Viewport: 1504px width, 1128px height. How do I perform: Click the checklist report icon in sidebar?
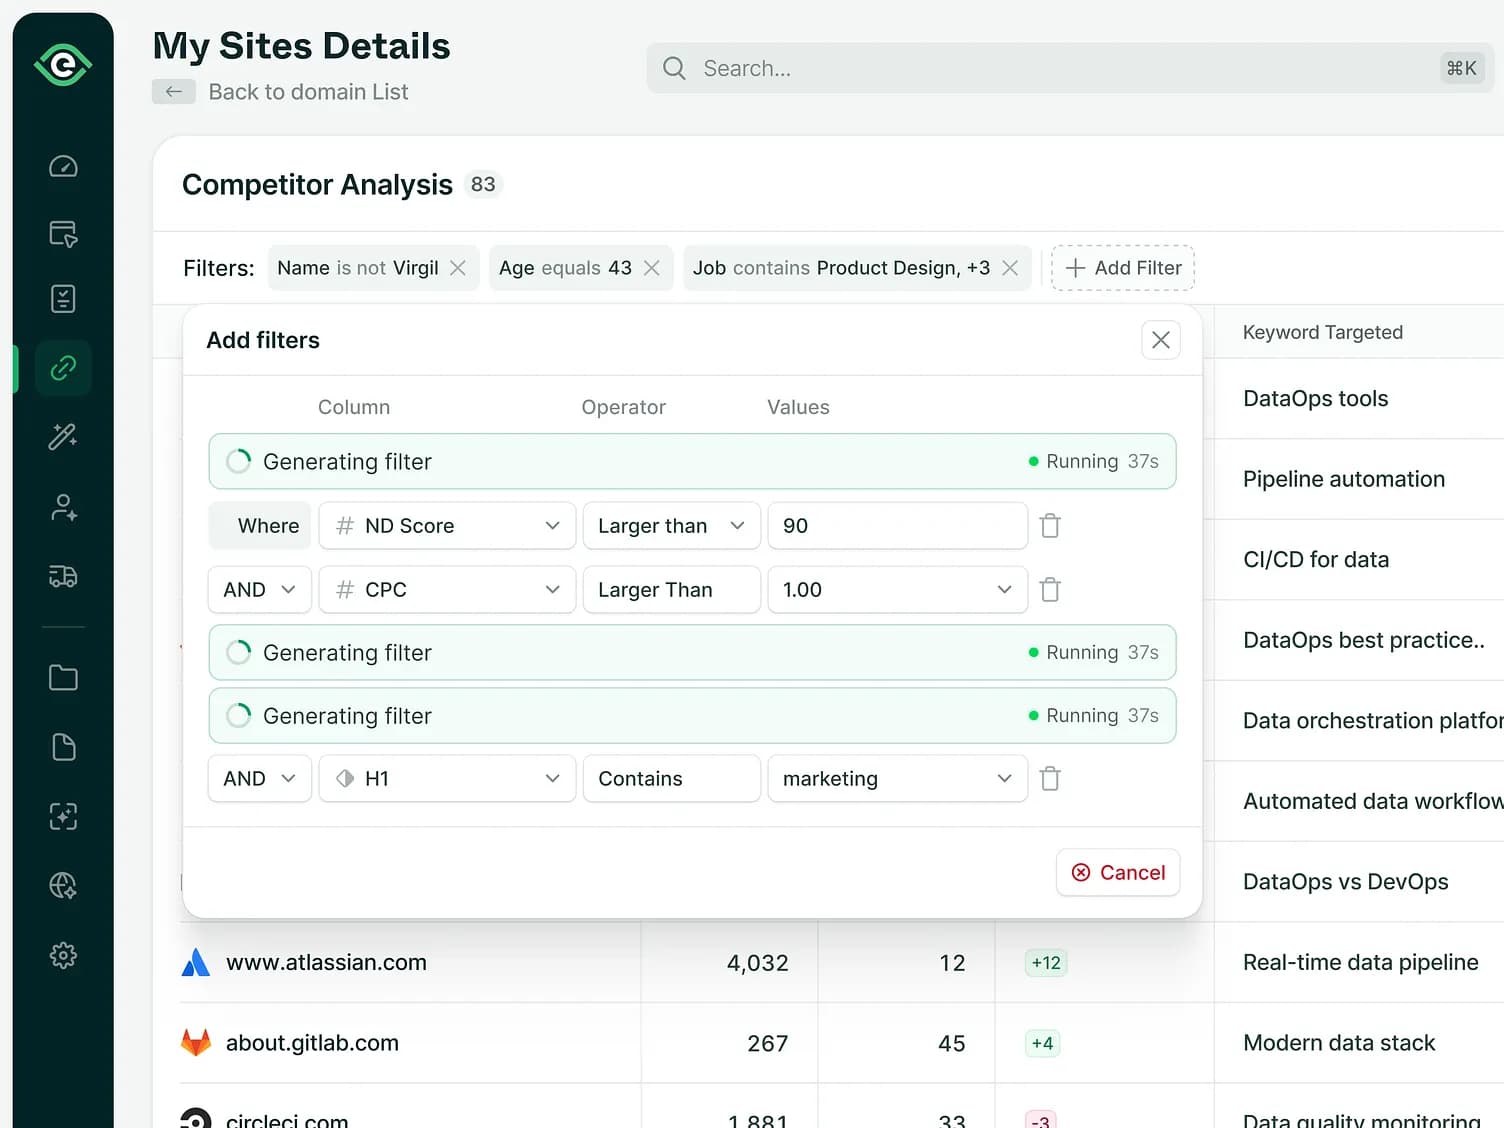[62, 298]
